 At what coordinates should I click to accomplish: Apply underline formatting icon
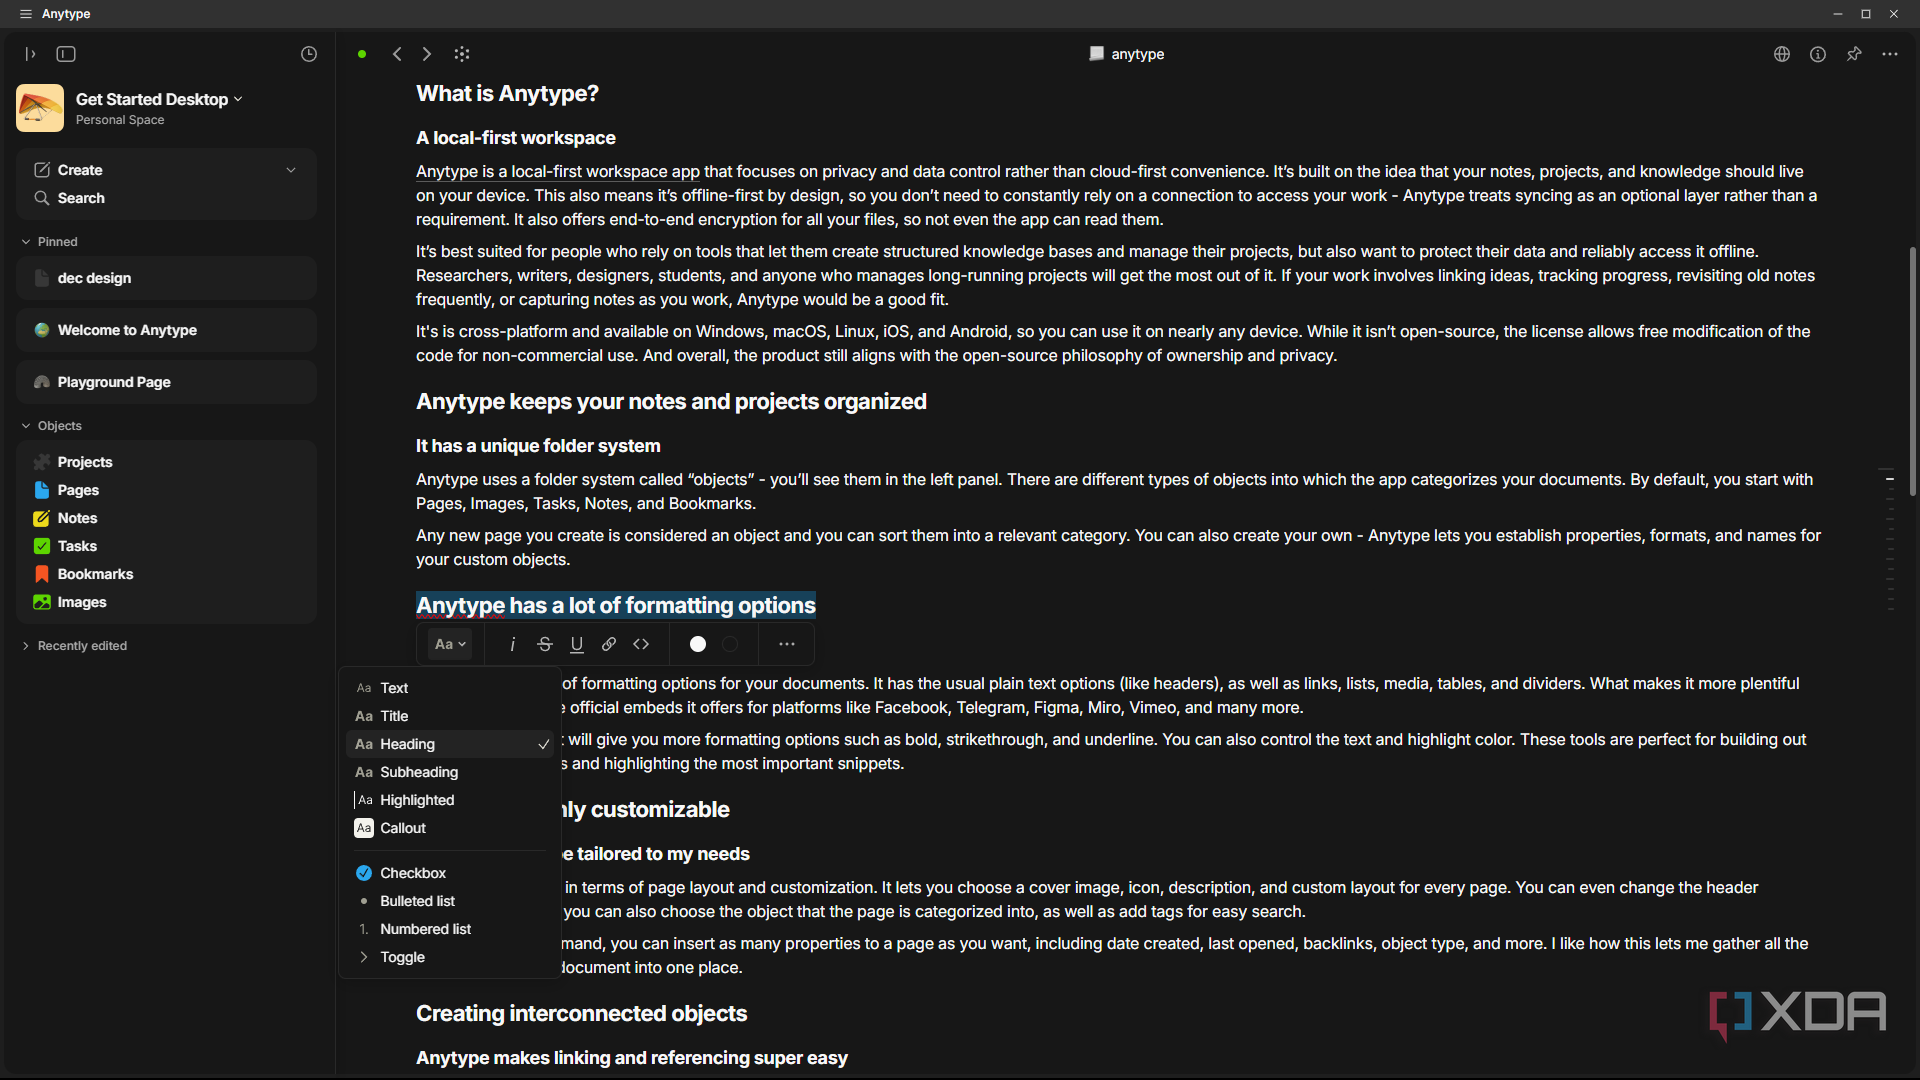pyautogui.click(x=577, y=645)
